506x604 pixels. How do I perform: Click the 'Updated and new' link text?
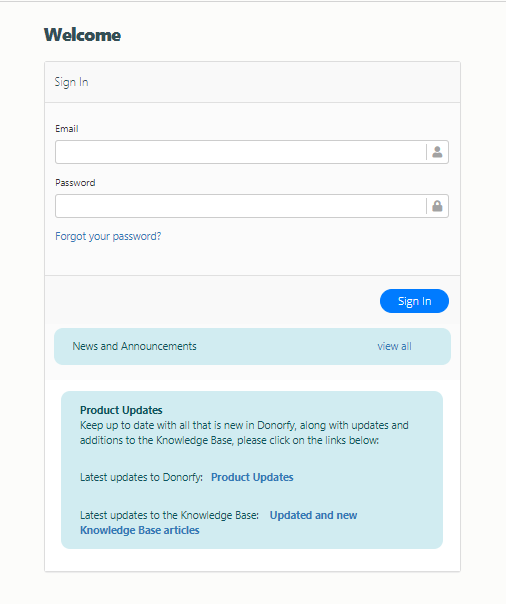(x=313, y=515)
